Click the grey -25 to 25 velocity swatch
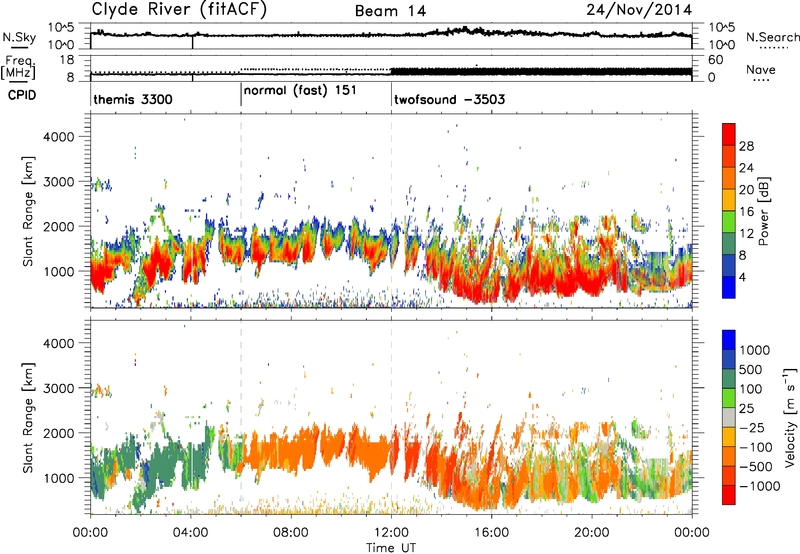Screen dimensions: 800x554 click(x=729, y=417)
